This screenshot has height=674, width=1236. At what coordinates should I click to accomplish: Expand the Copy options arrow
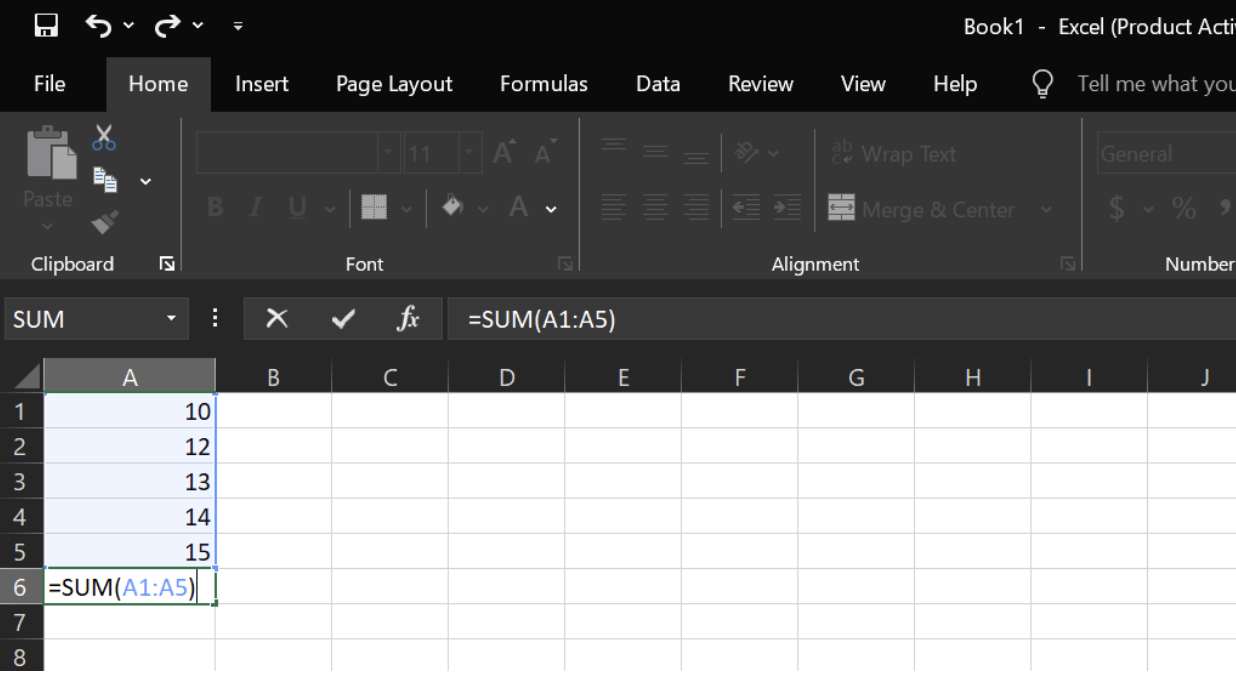[146, 181]
